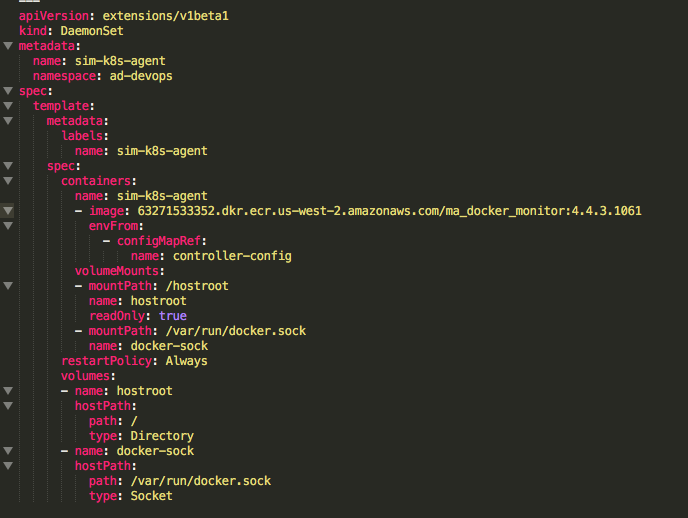
Task: Click the readOnly true value
Action: [173, 316]
